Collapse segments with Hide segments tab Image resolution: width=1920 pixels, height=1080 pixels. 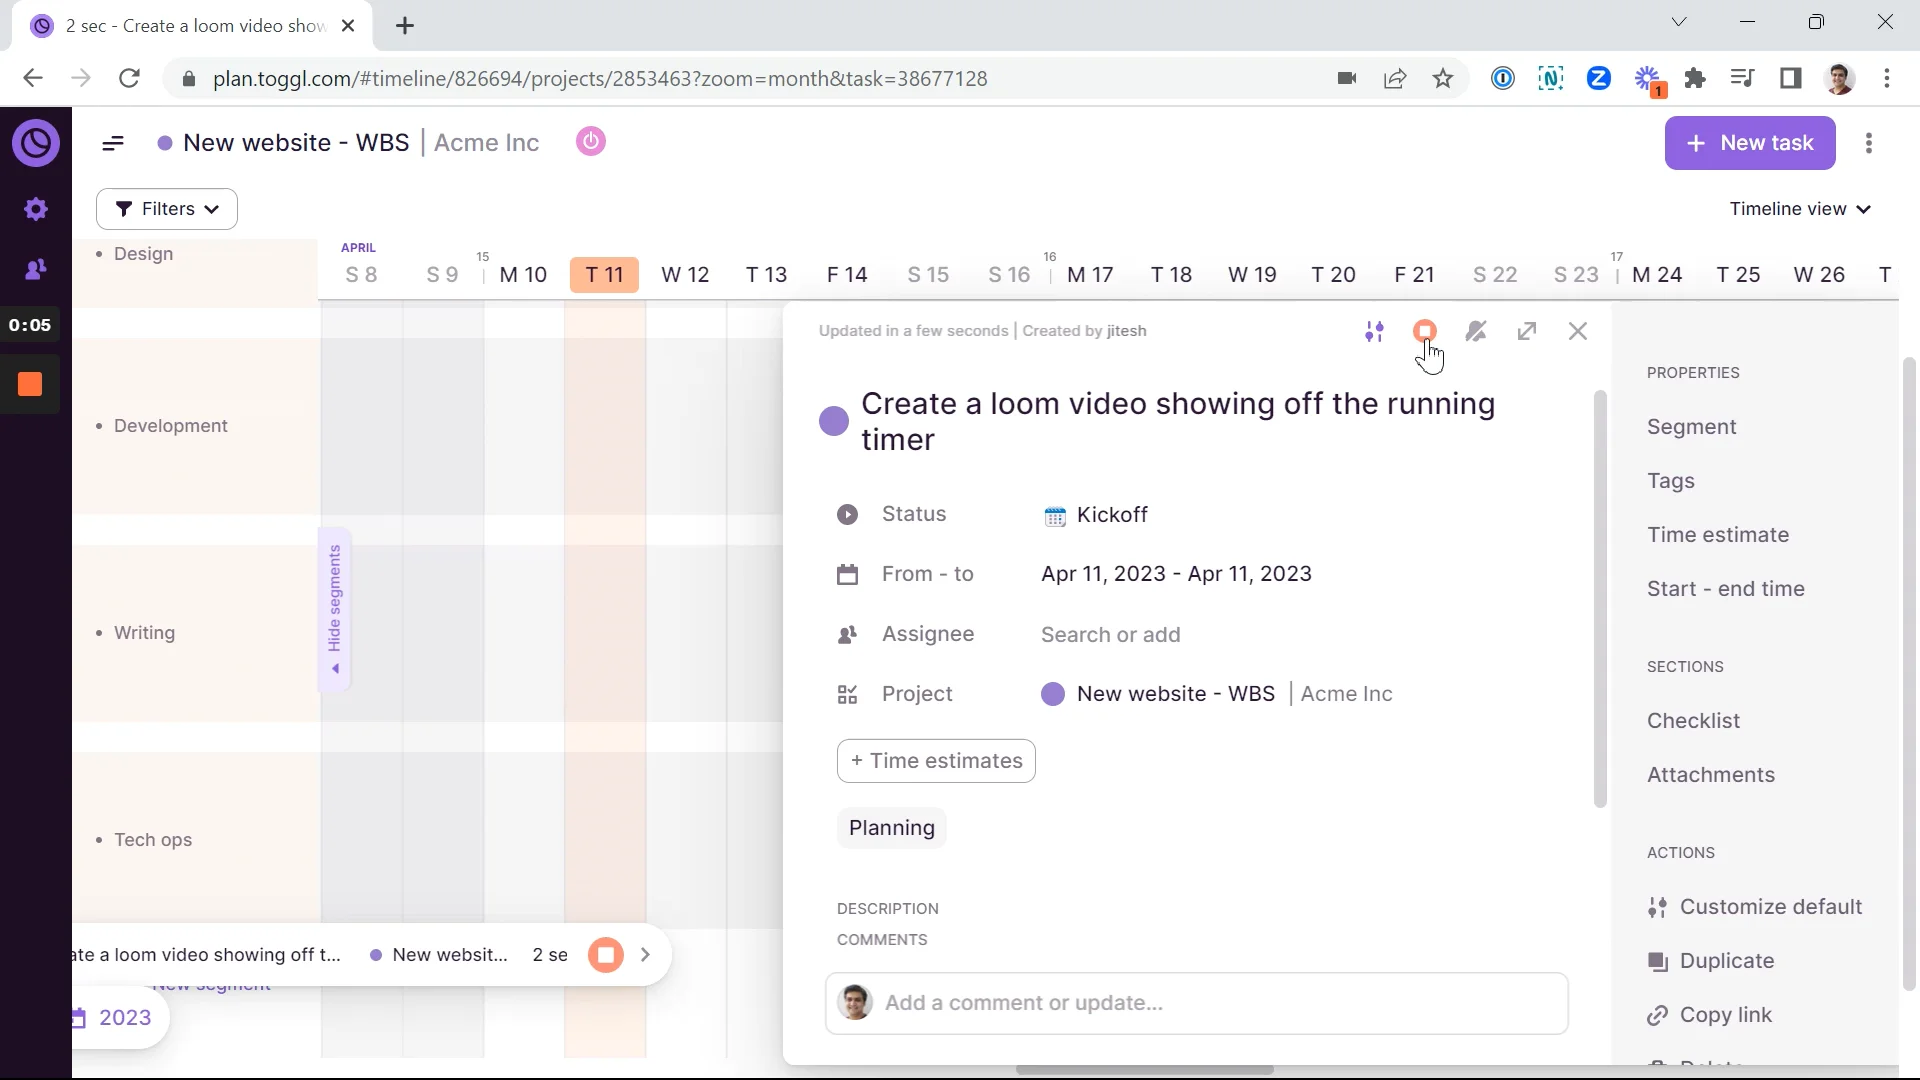tap(335, 610)
